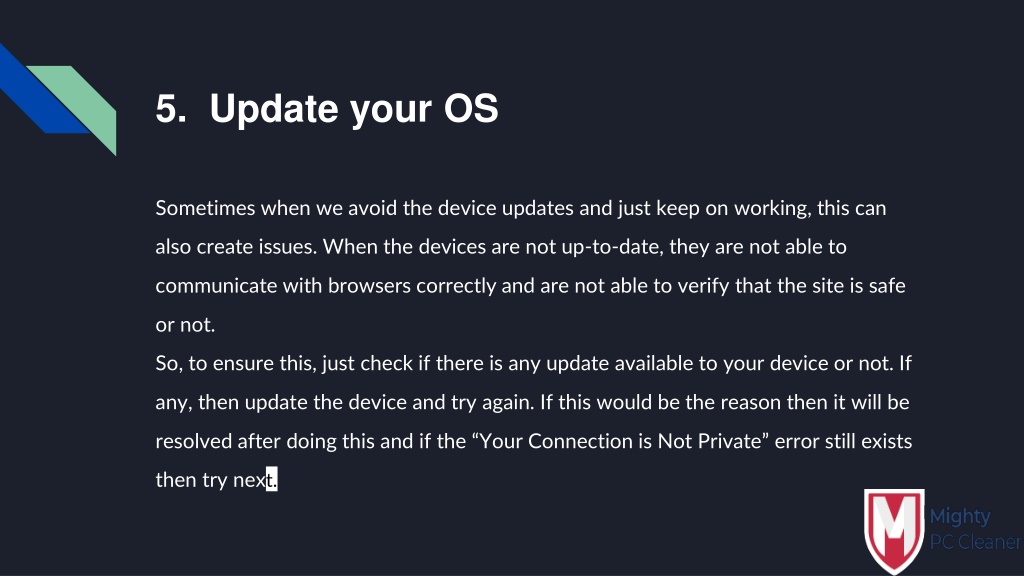Click the line reading 'or not.'
This screenshot has width=1024, height=576.
coord(185,325)
